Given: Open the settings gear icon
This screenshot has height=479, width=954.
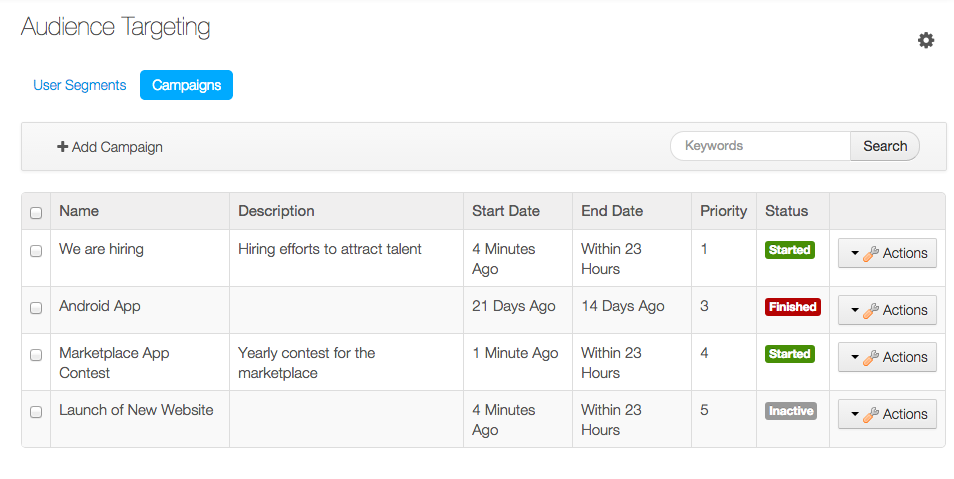Looking at the screenshot, I should (x=926, y=40).
